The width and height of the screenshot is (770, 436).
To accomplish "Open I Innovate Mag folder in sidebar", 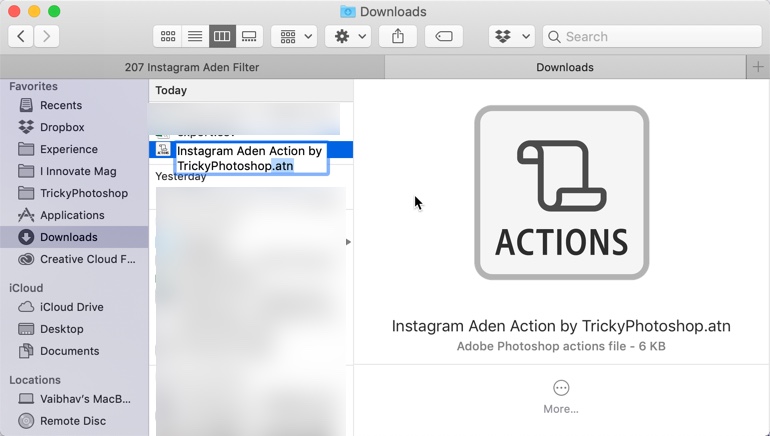I will click(x=74, y=171).
